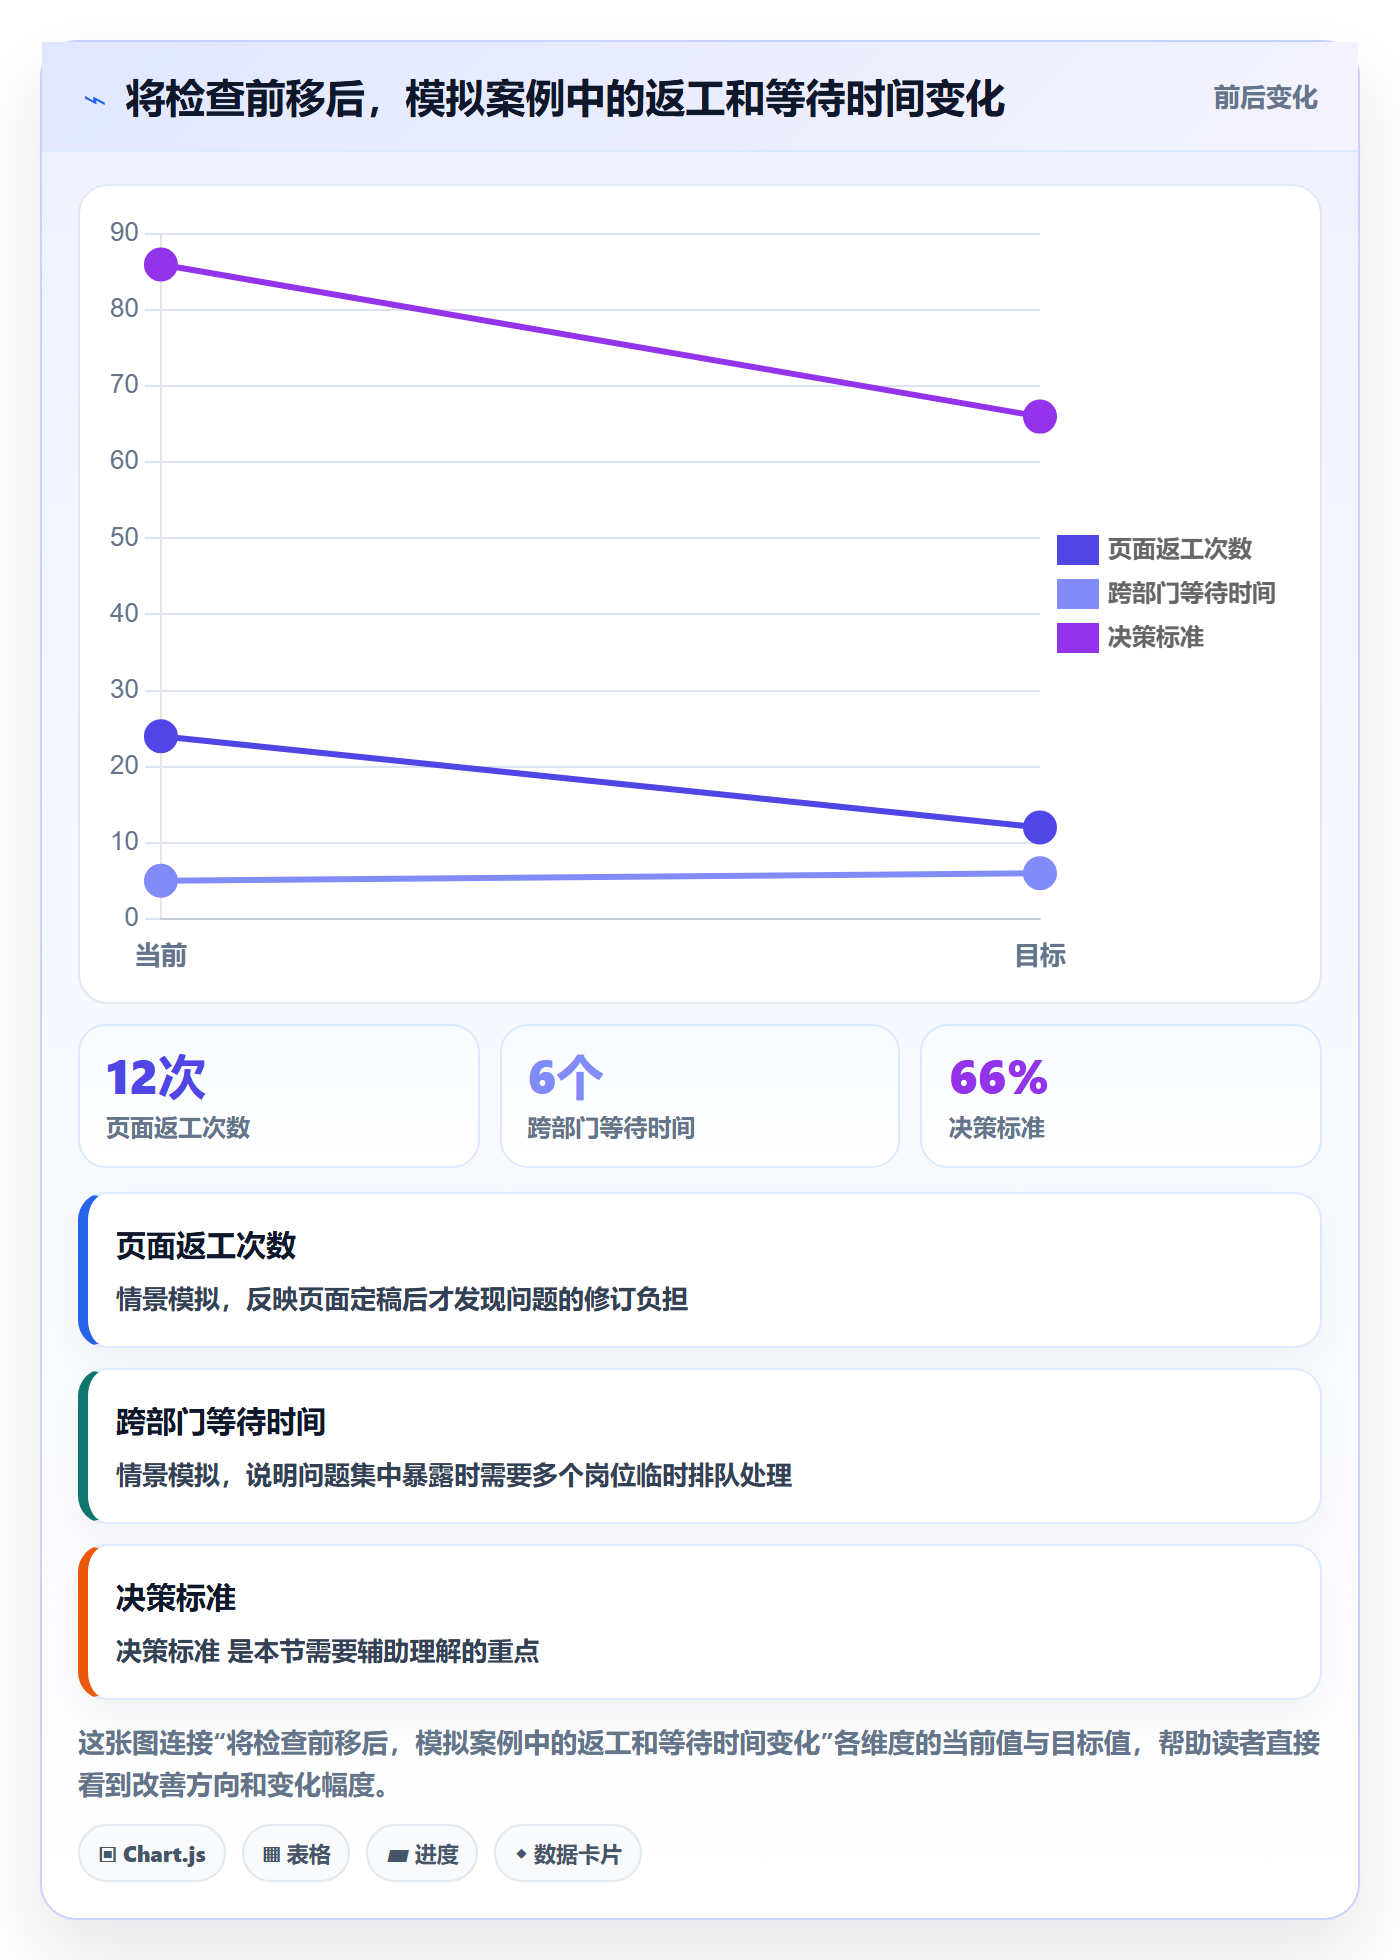Click the 决策标准 data point at 目标
Image resolution: width=1400 pixels, height=1960 pixels.
click(x=1040, y=417)
